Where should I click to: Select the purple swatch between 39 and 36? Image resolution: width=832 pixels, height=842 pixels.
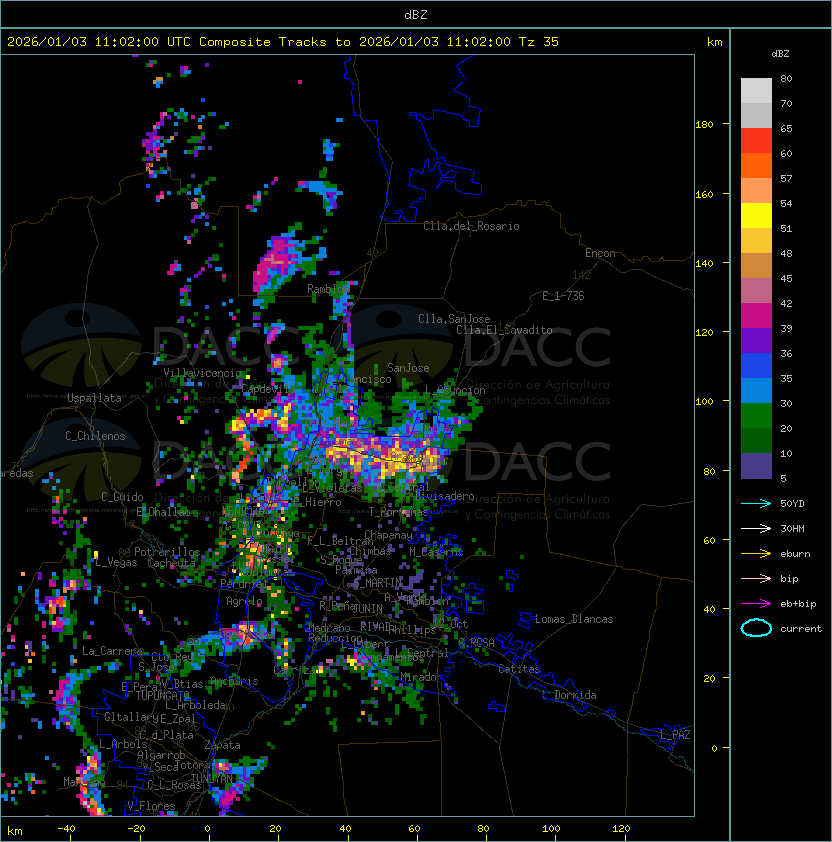tap(756, 340)
